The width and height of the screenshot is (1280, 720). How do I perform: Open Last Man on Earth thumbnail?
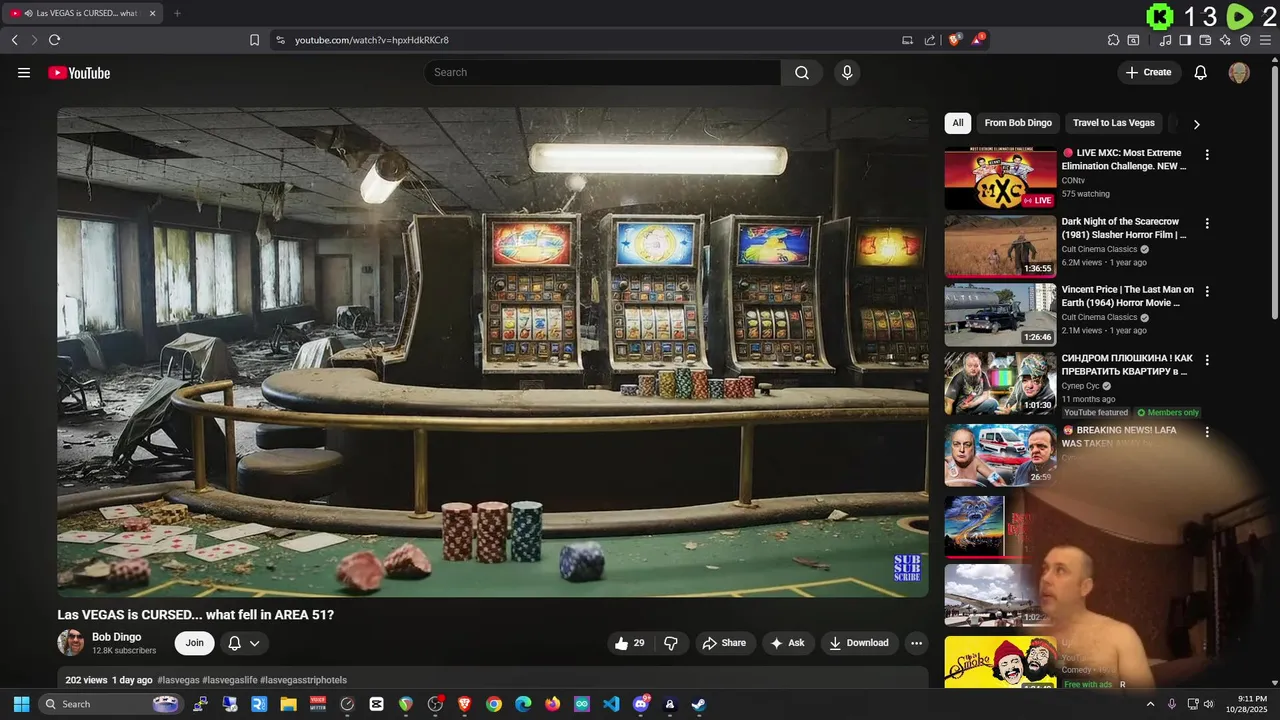(x=1000, y=314)
